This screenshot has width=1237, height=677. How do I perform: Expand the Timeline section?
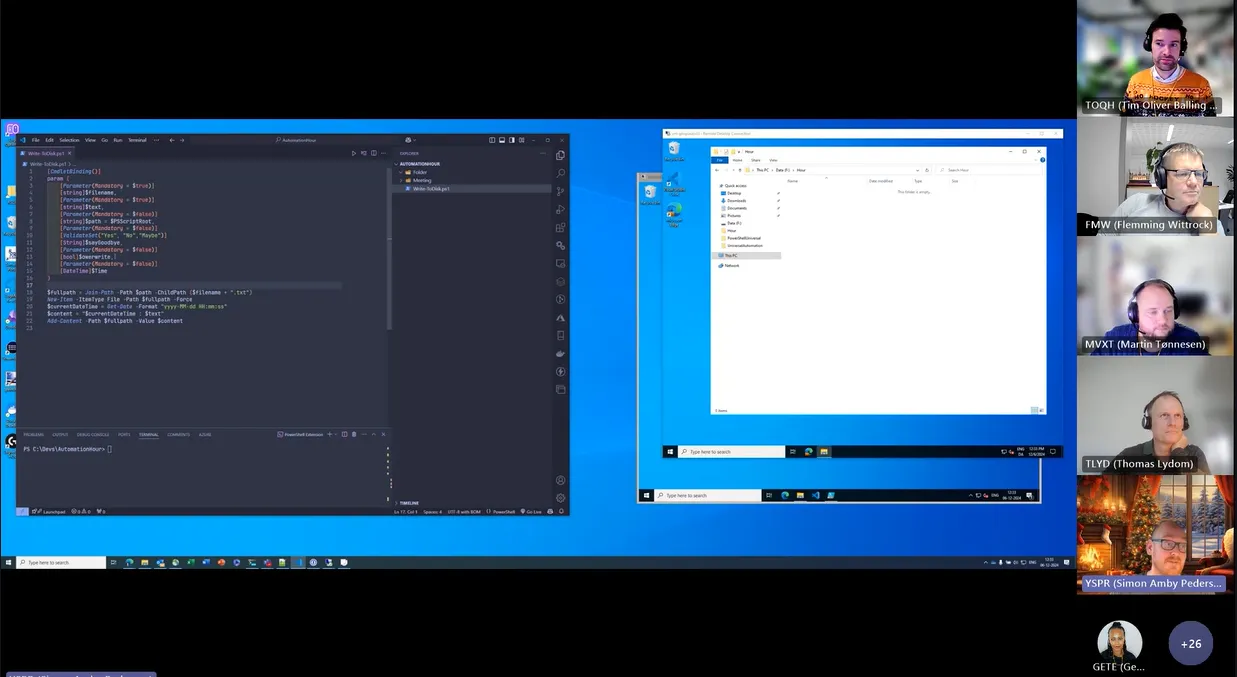tap(409, 503)
